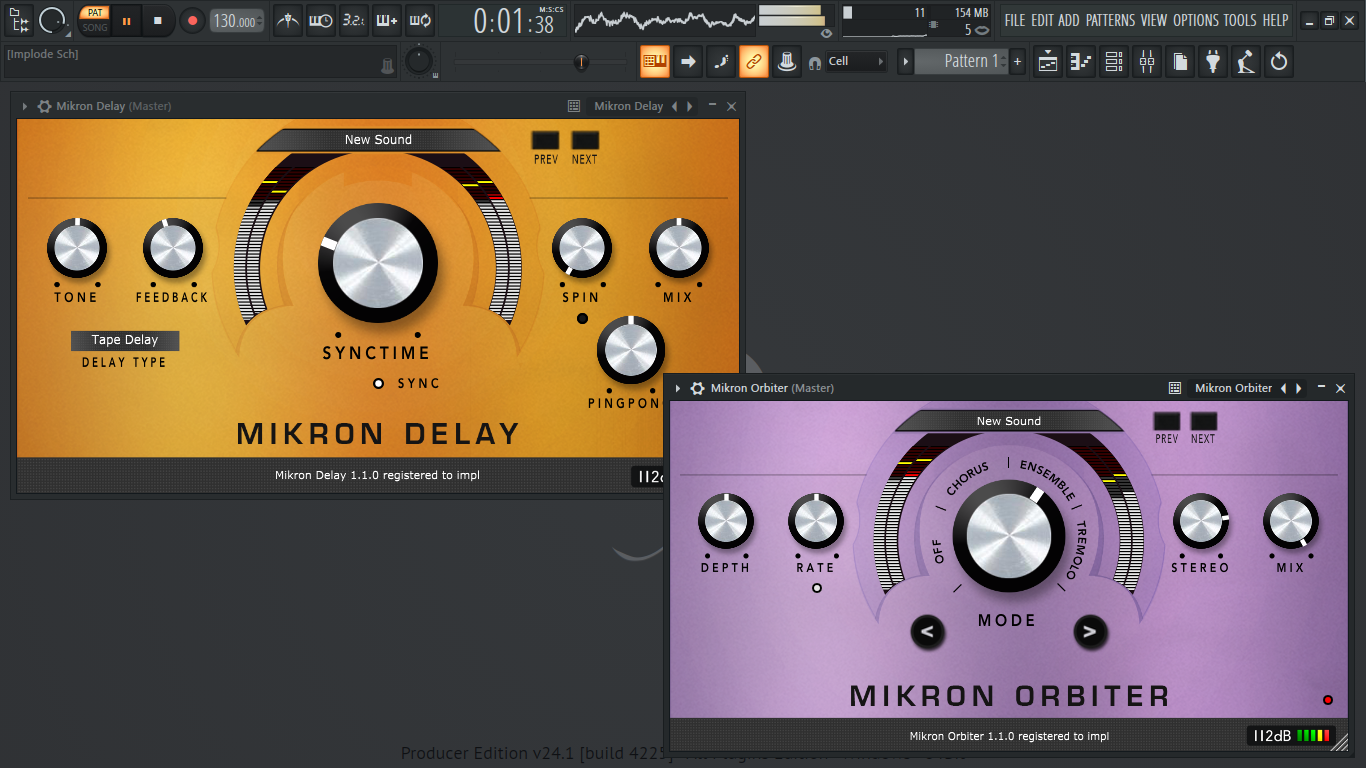Click the eye icon under output meter
The height and width of the screenshot is (768, 1366).
(826, 32)
